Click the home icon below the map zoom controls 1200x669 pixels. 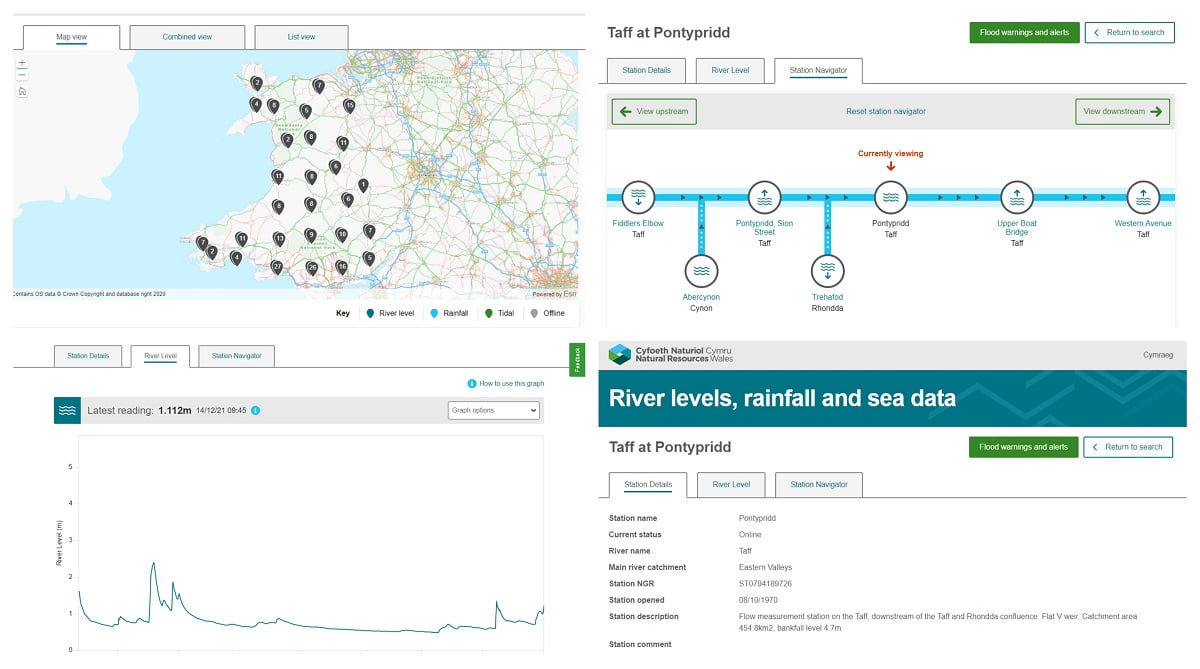coord(21,91)
